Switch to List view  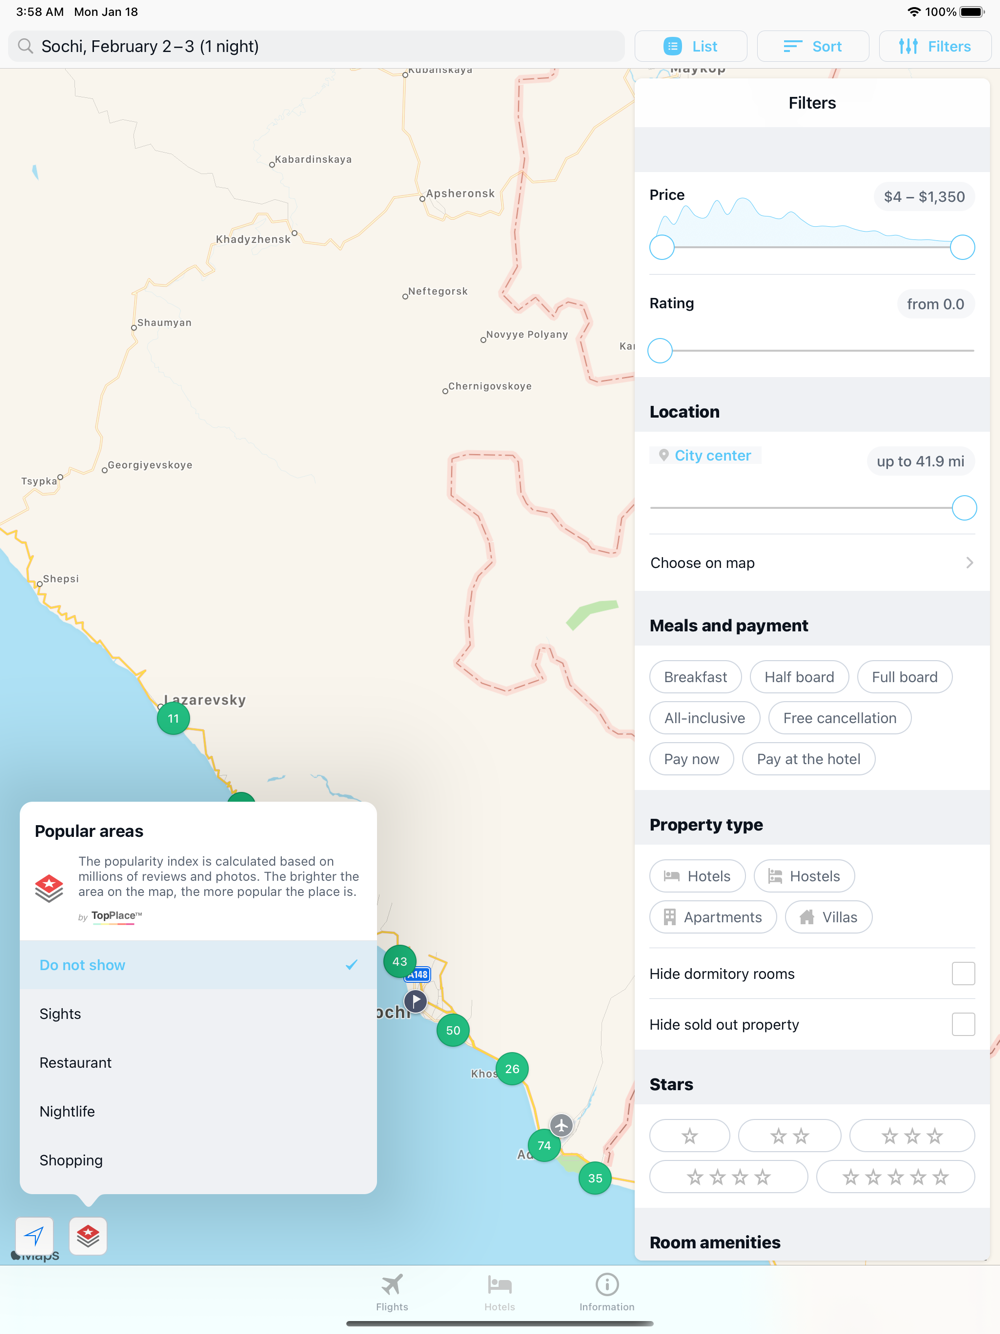[691, 46]
